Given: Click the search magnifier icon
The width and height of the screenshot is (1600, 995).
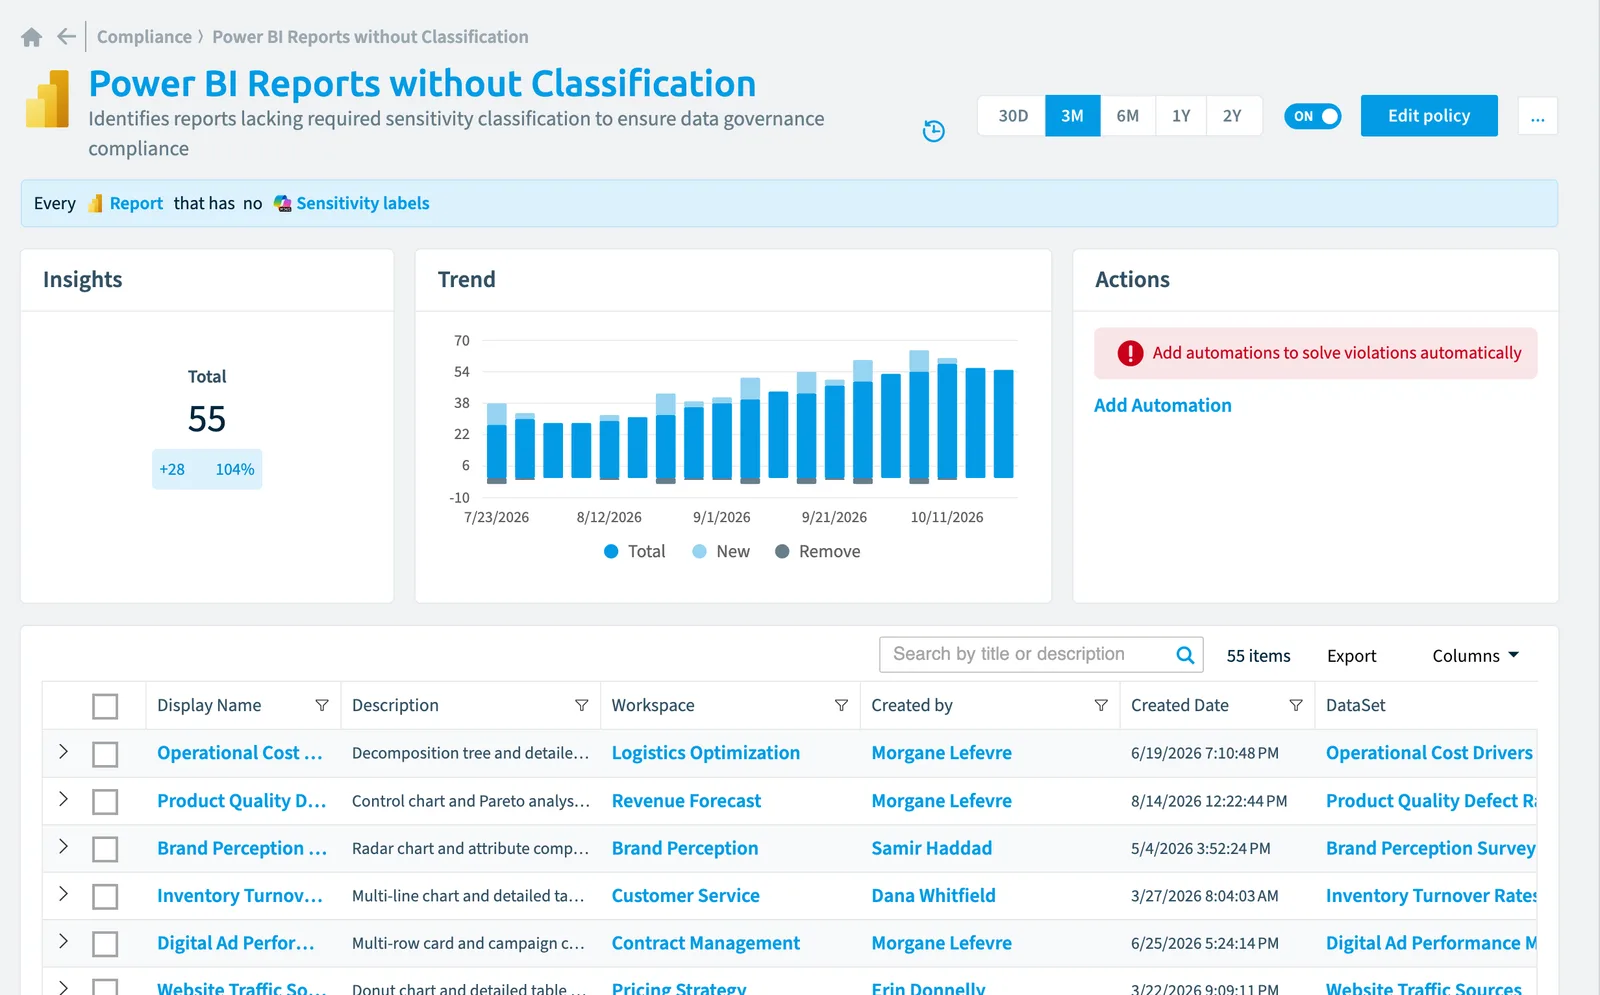Looking at the screenshot, I should (1185, 655).
